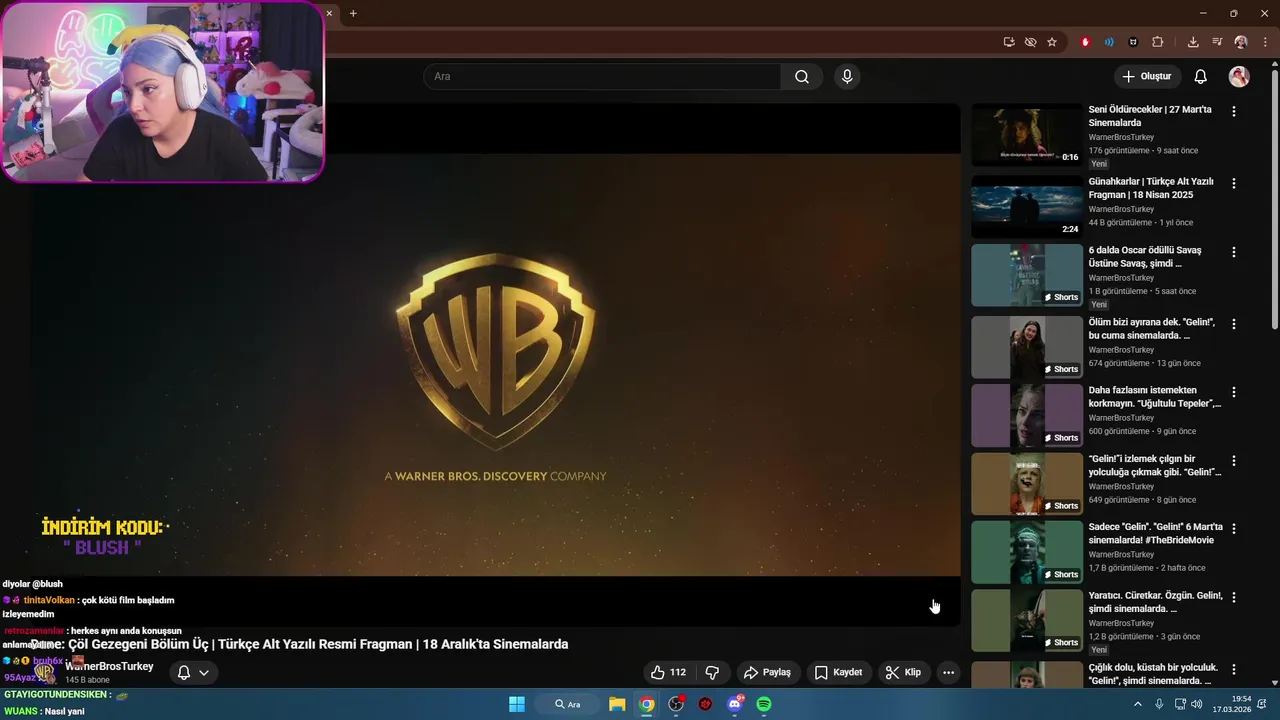Open the "Gelin!"i izlemek çılgın bir title
The width and height of the screenshot is (1280, 720).
point(1155,465)
